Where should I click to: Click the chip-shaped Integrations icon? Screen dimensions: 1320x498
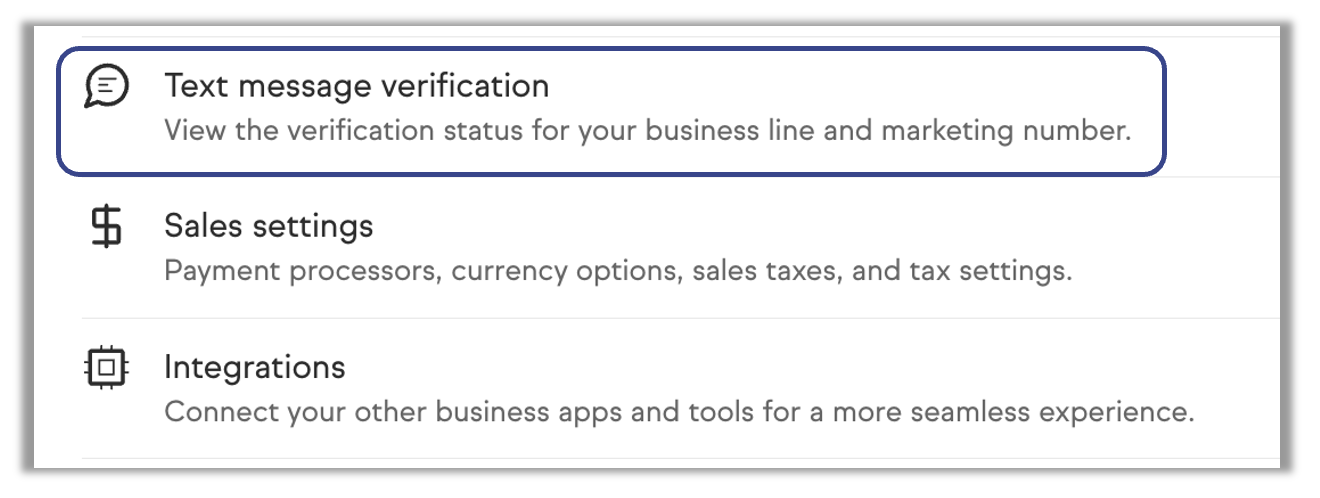[x=106, y=369]
